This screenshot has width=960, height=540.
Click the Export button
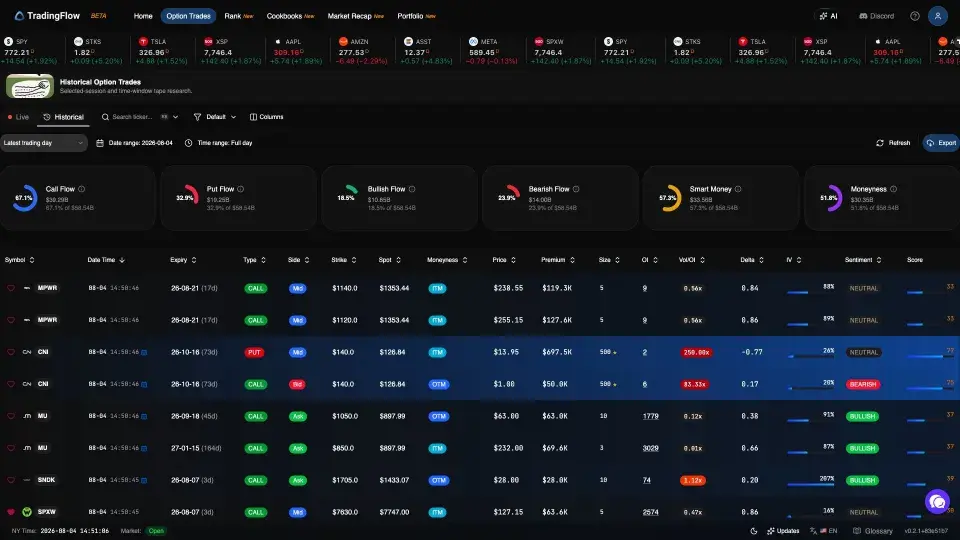click(x=941, y=143)
